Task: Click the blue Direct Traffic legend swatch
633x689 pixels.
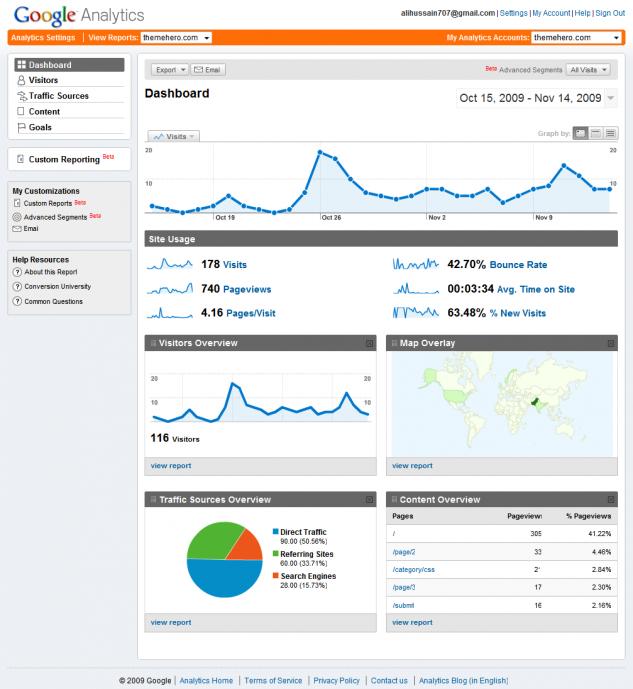Action: (275, 532)
